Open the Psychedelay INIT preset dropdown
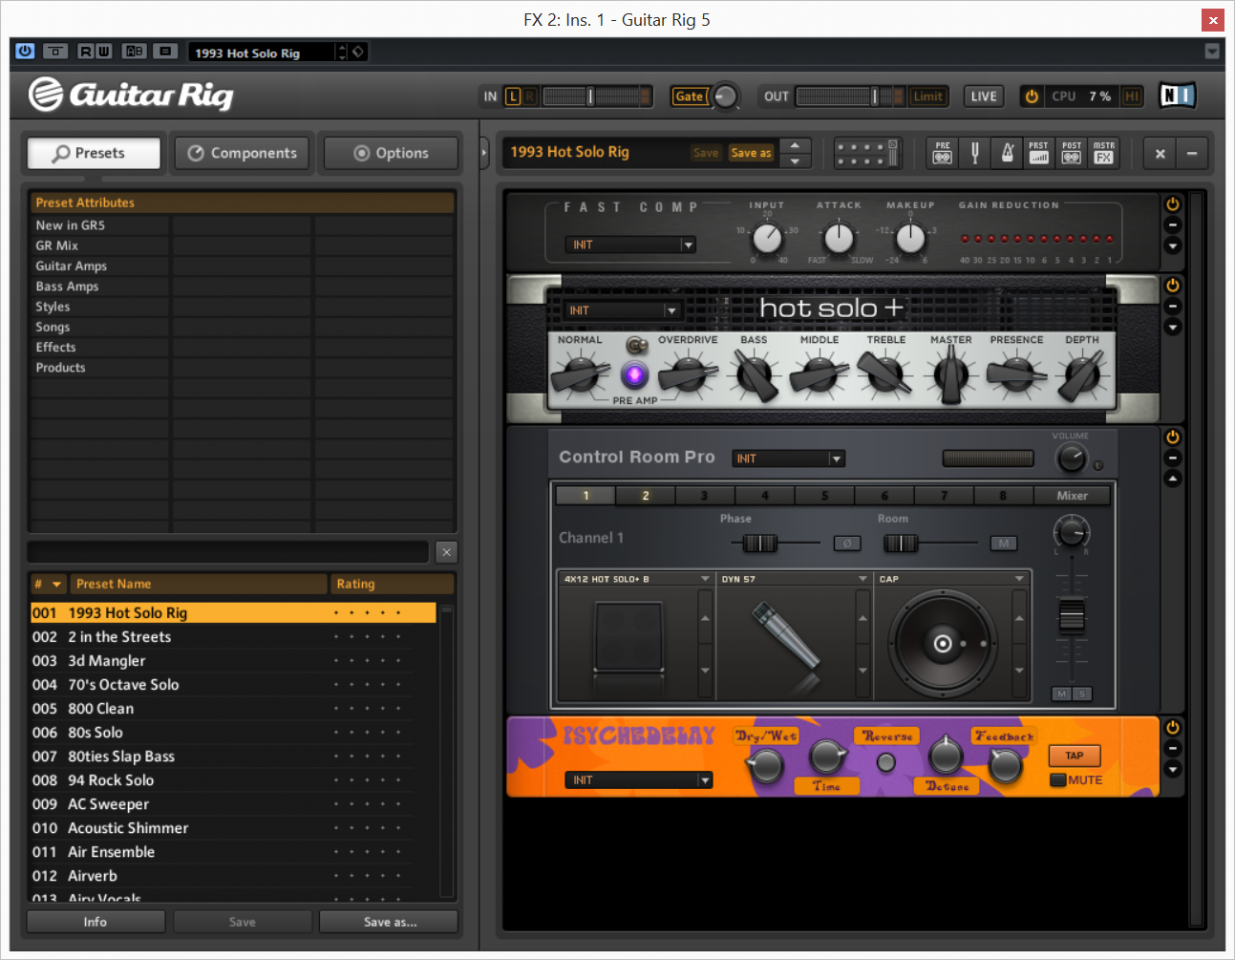The width and height of the screenshot is (1235, 960). click(x=639, y=780)
